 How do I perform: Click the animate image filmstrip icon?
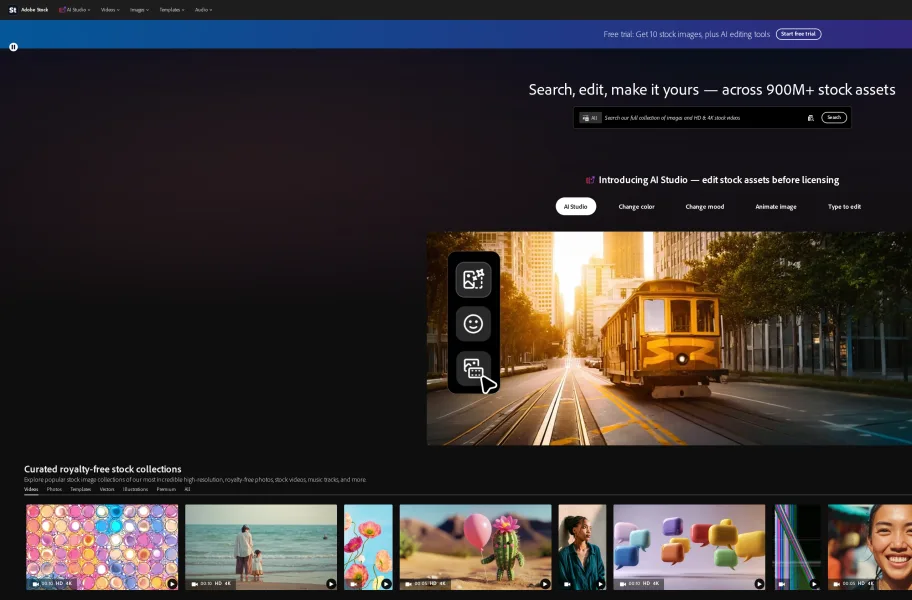point(473,368)
